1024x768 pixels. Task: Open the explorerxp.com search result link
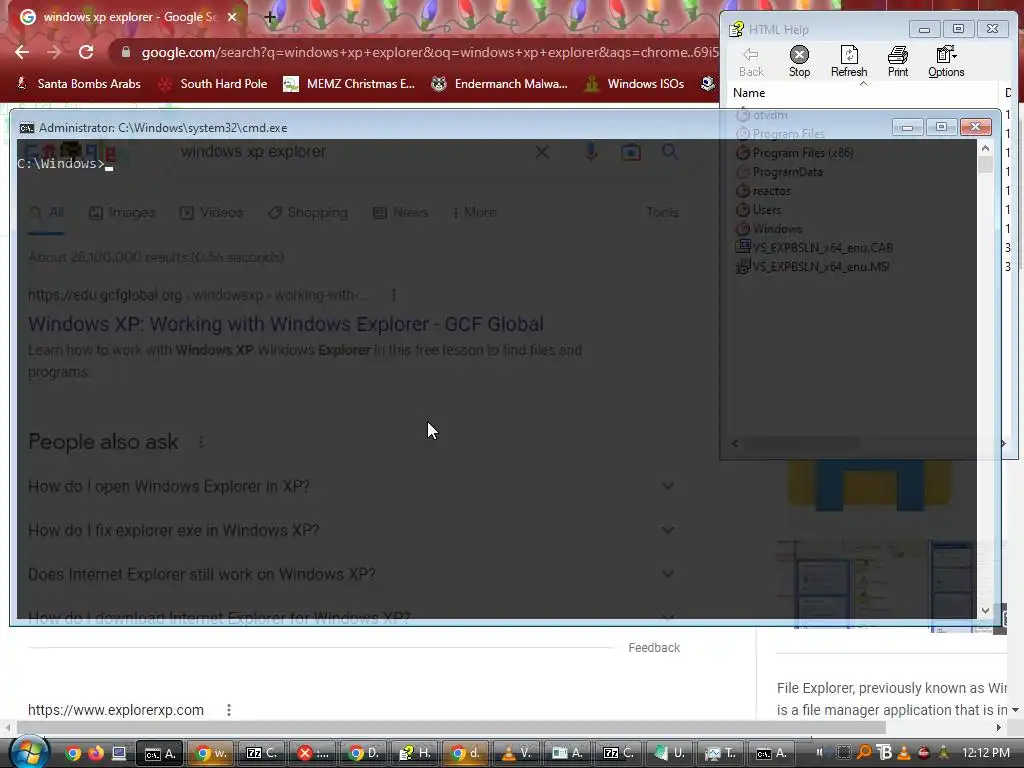pos(116,710)
